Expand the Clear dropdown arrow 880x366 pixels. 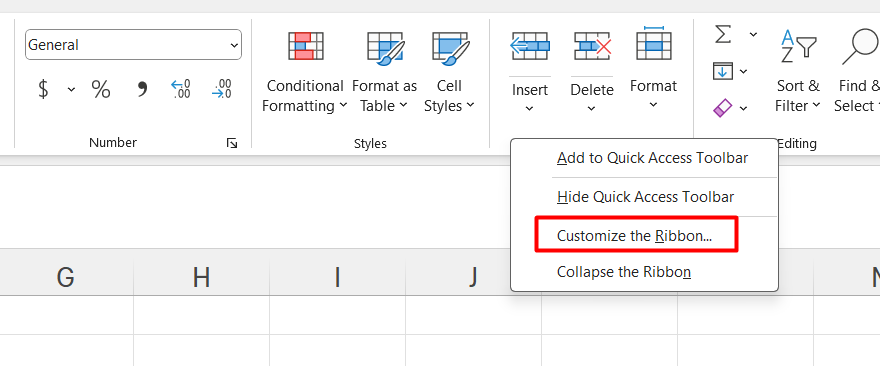[744, 108]
